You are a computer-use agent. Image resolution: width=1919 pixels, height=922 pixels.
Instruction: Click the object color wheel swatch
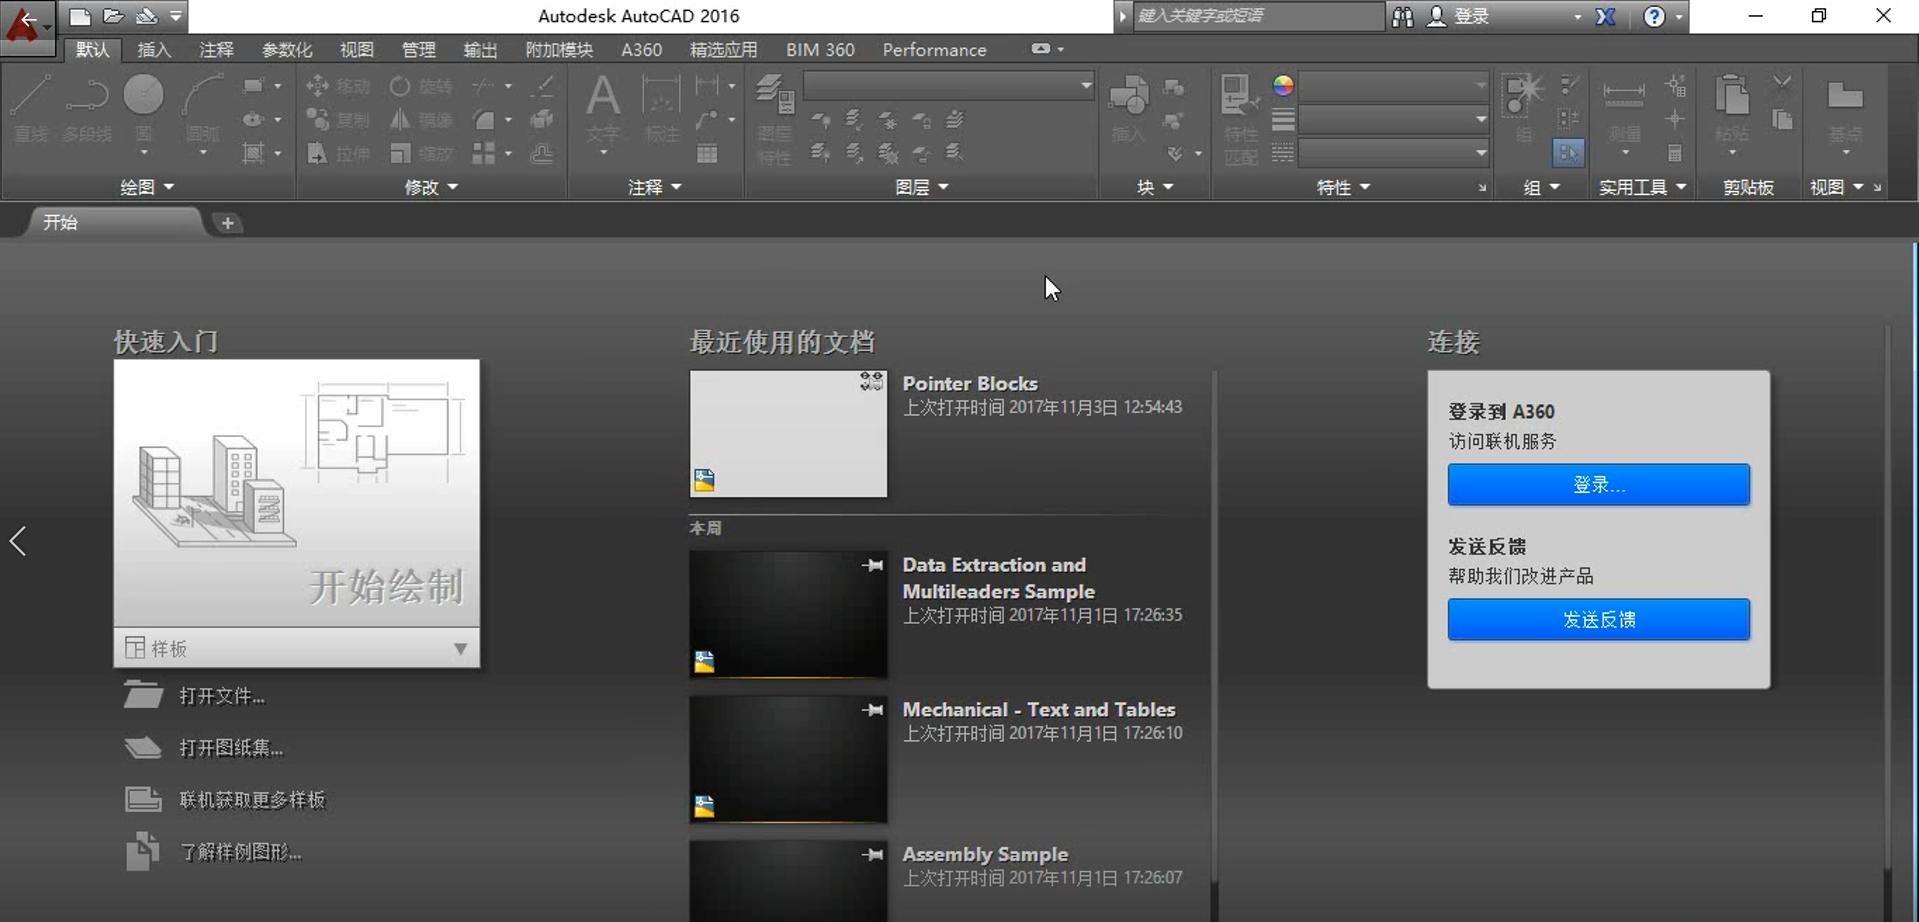pyautogui.click(x=1283, y=86)
